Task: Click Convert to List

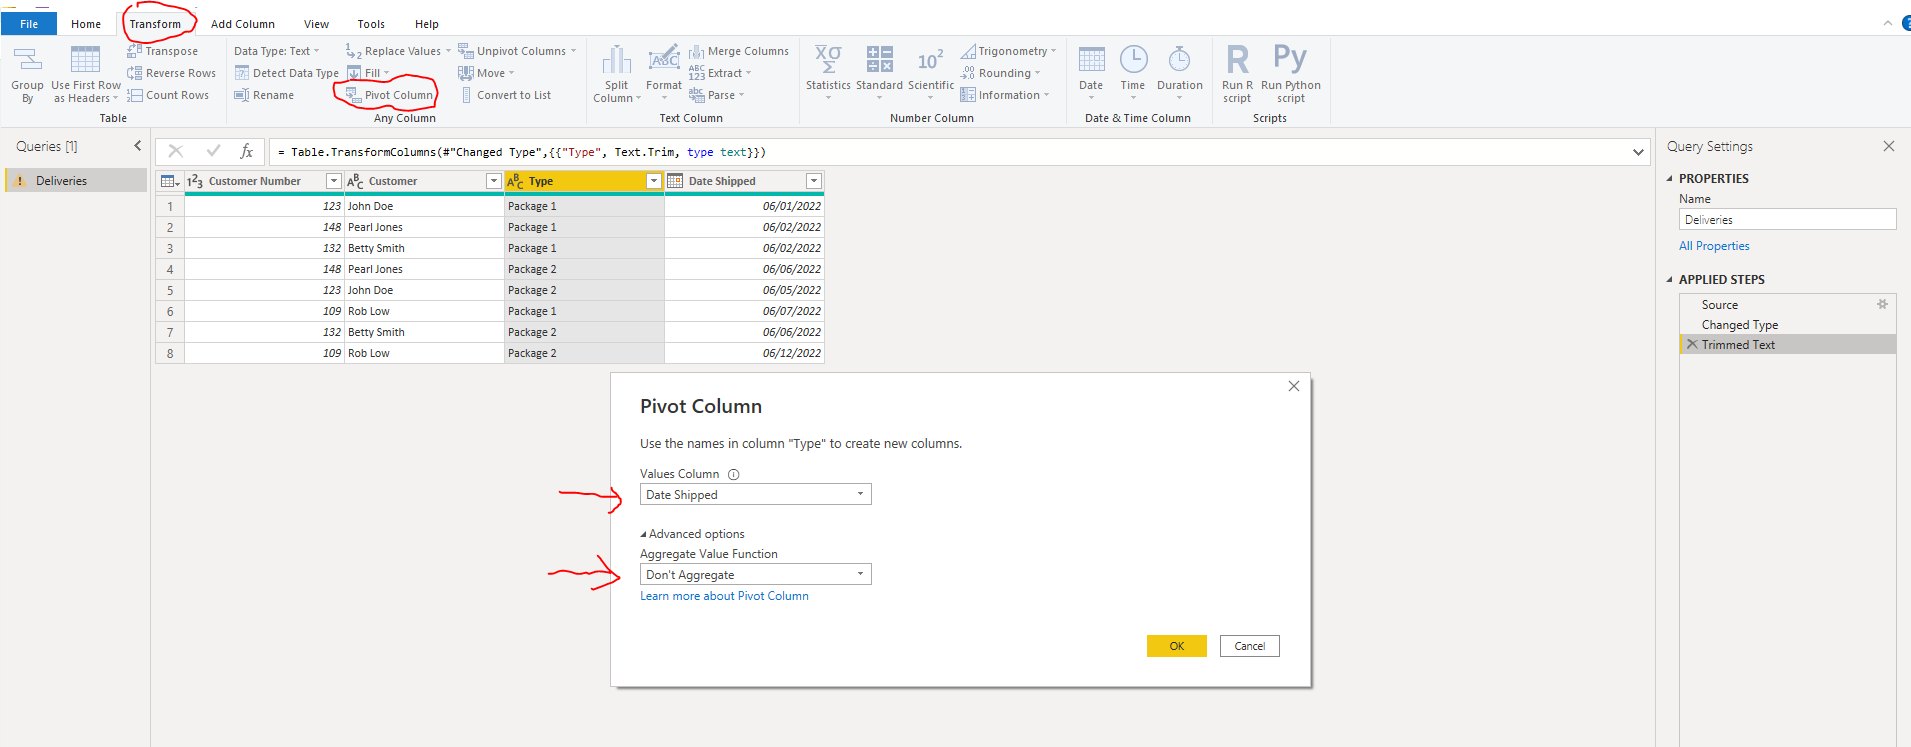Action: pyautogui.click(x=505, y=95)
